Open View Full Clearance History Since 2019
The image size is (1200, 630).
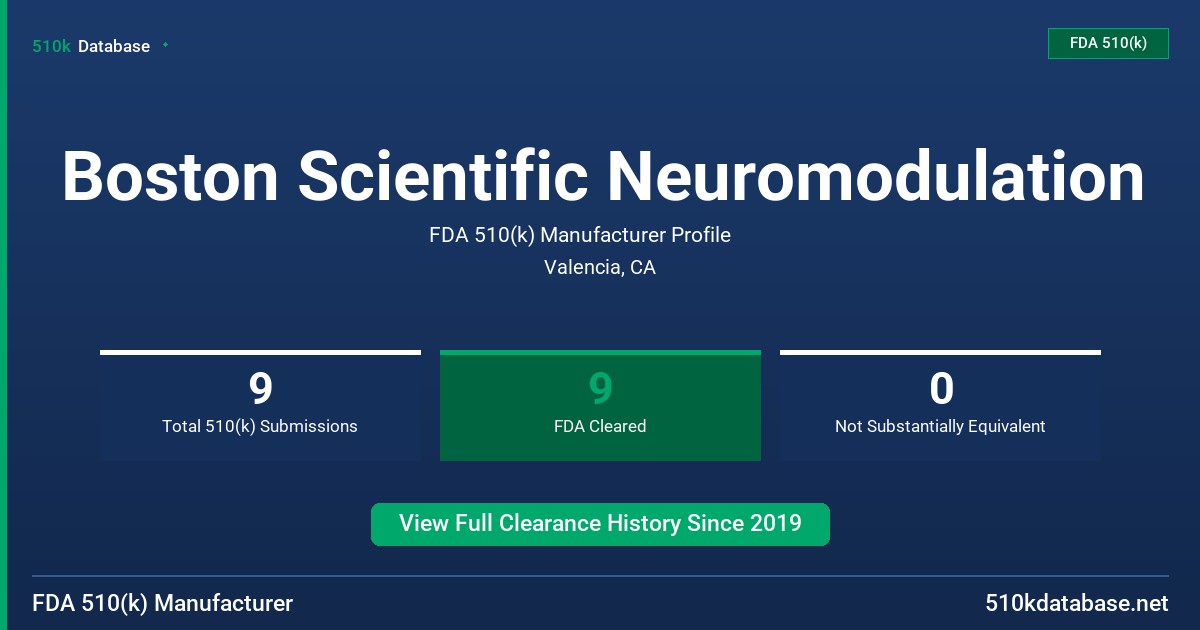(x=600, y=524)
